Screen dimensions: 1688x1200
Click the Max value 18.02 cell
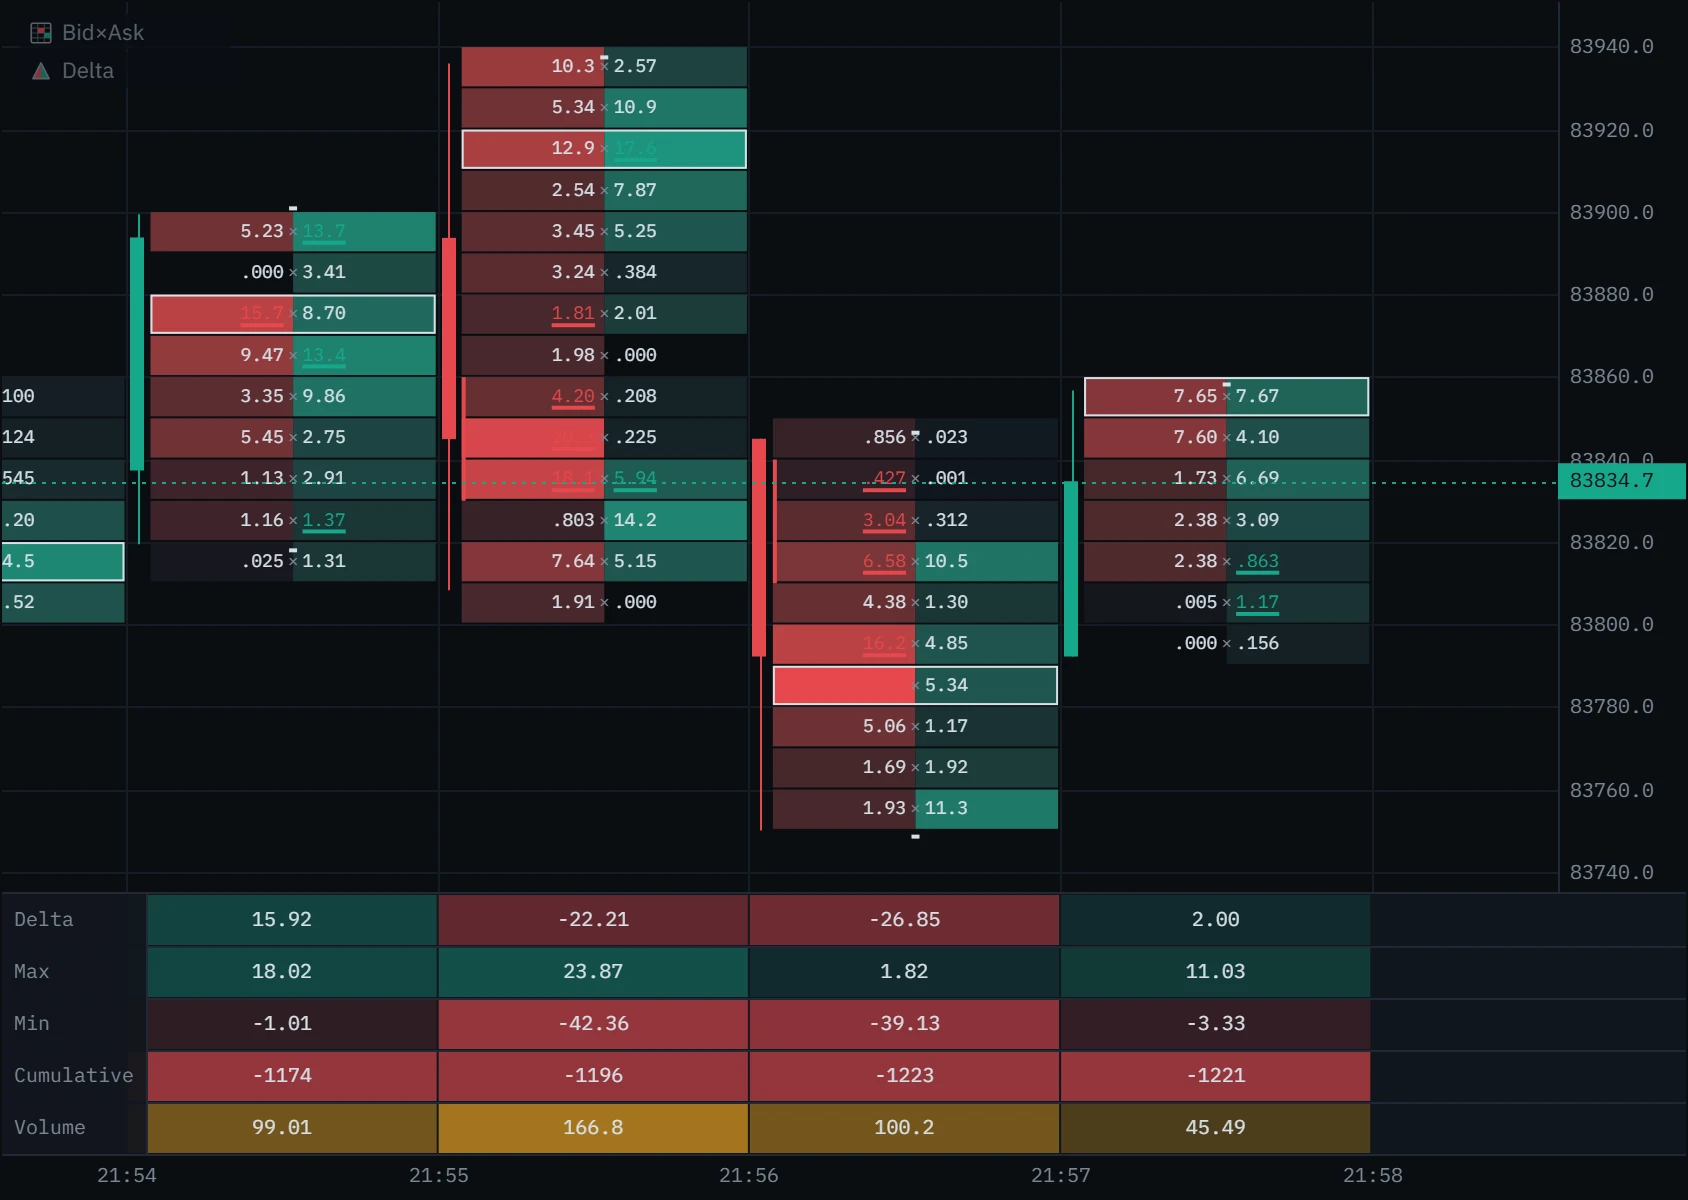tap(292, 972)
